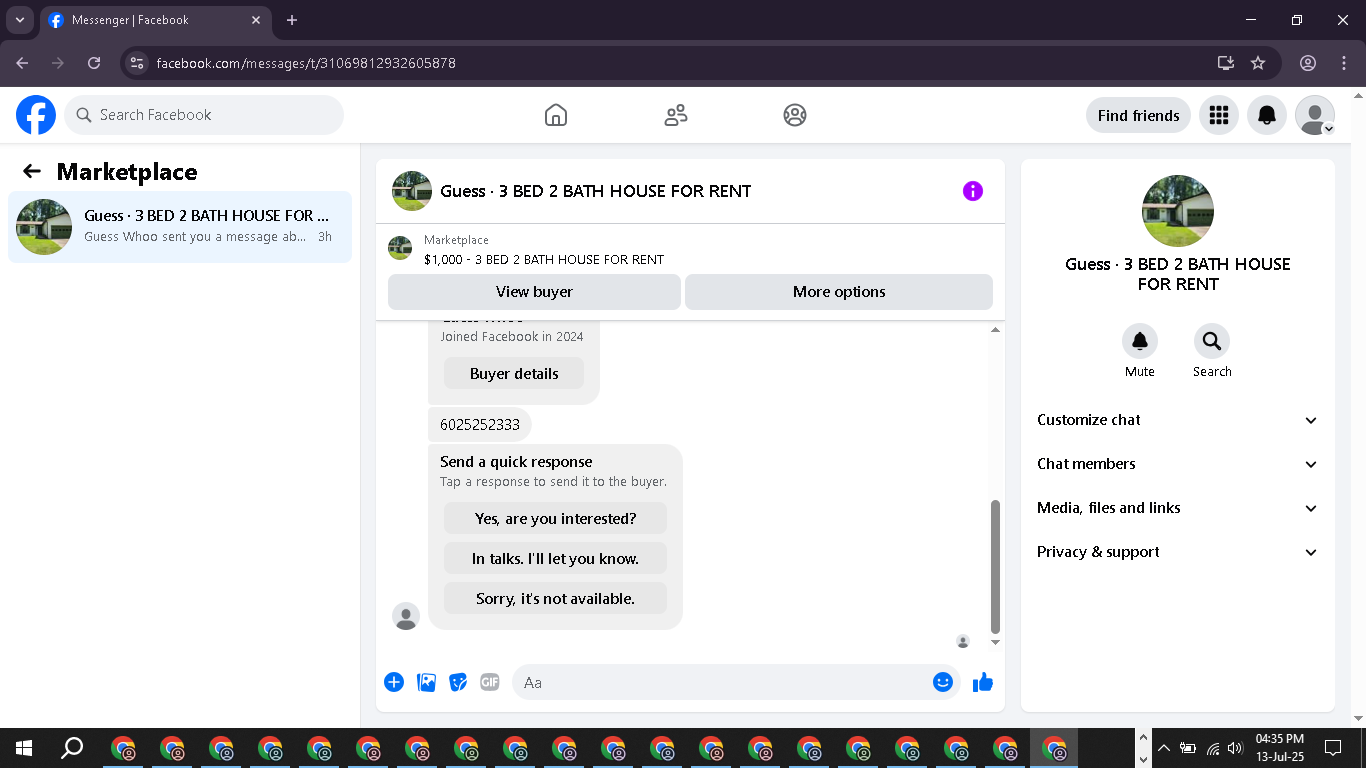Open the Friends icon in top navigation

676,115
